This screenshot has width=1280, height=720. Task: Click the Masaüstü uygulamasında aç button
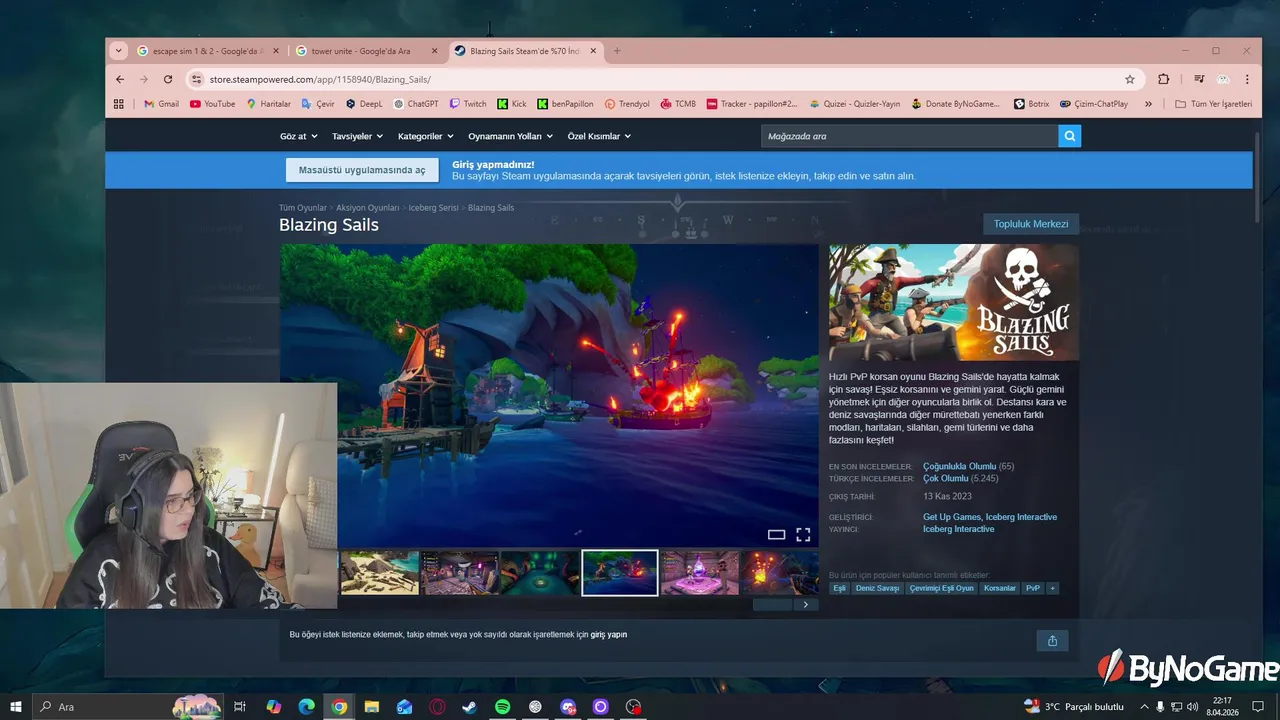click(362, 170)
